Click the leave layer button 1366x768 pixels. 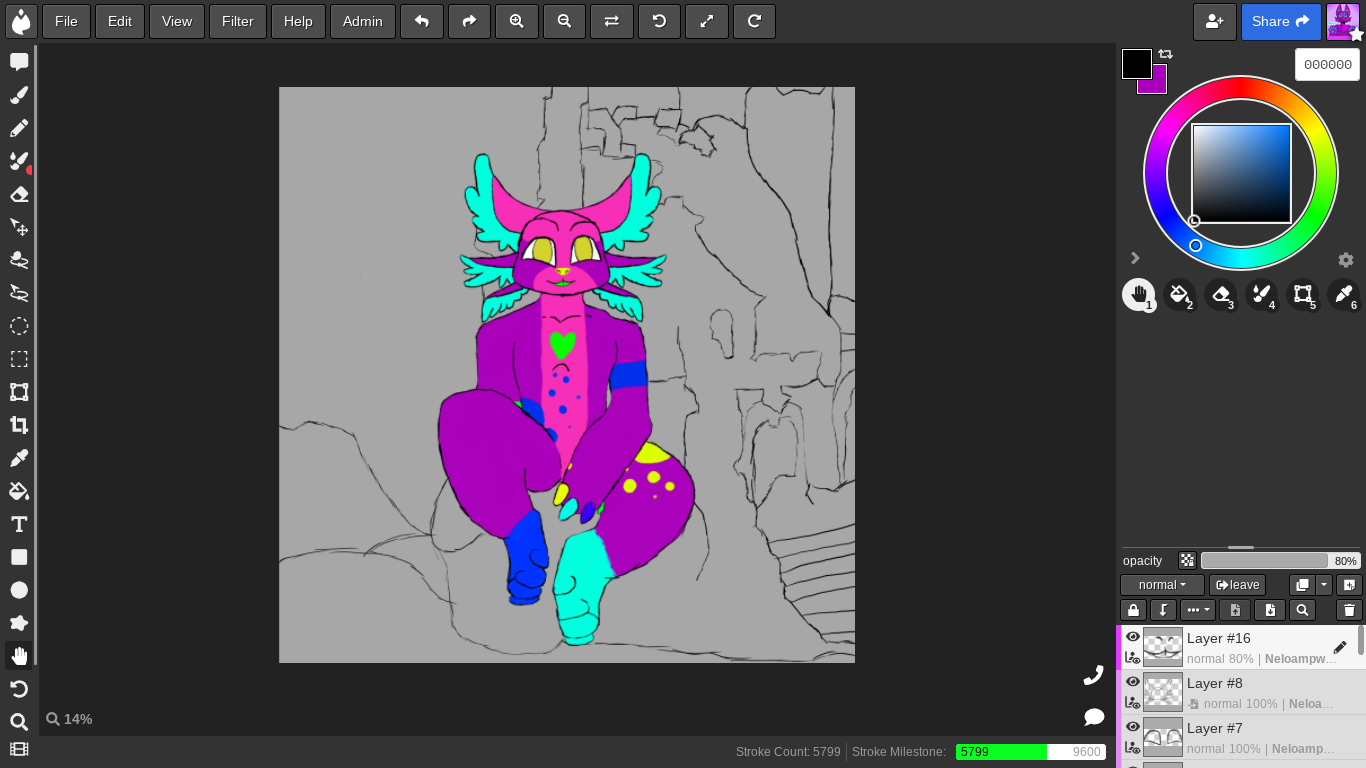(x=1237, y=585)
